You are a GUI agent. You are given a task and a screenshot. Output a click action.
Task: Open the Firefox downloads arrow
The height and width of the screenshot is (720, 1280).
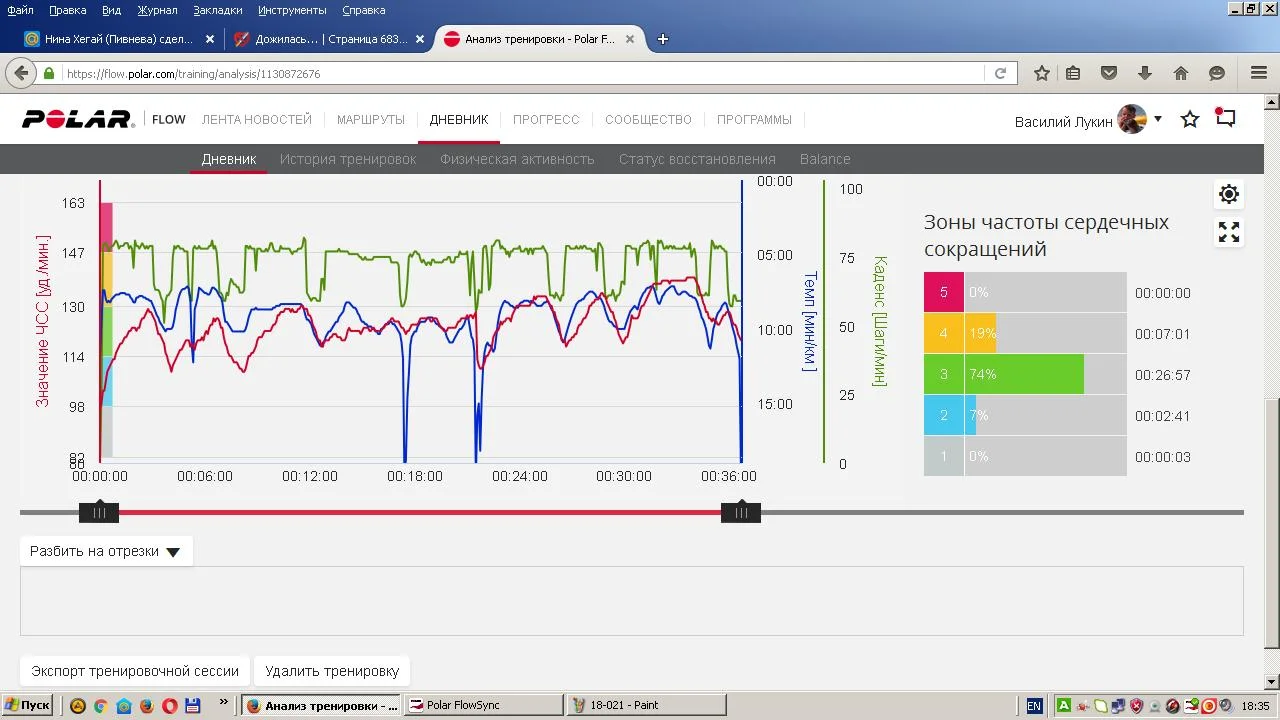click(x=1145, y=73)
